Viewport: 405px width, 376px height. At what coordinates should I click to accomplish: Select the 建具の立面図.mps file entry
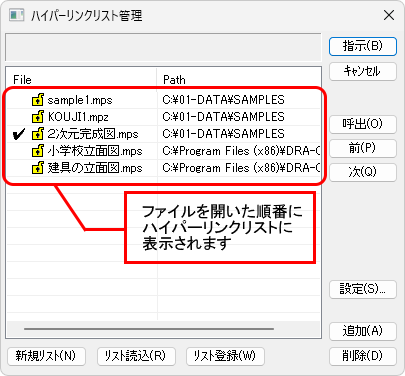tap(95, 168)
